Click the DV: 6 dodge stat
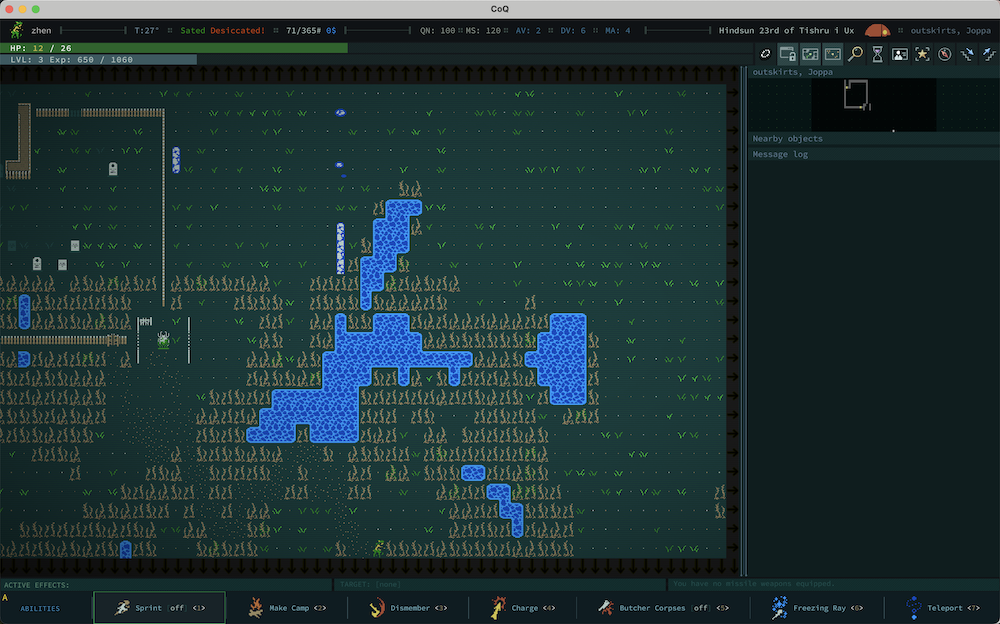The width and height of the screenshot is (1000, 624). [x=573, y=30]
